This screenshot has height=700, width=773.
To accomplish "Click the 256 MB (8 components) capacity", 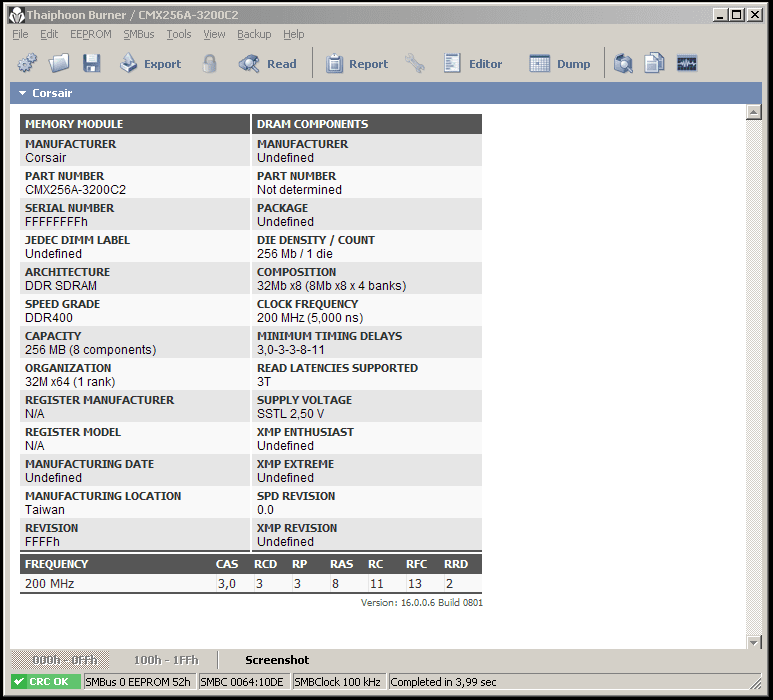I will pyautogui.click(x=91, y=350).
